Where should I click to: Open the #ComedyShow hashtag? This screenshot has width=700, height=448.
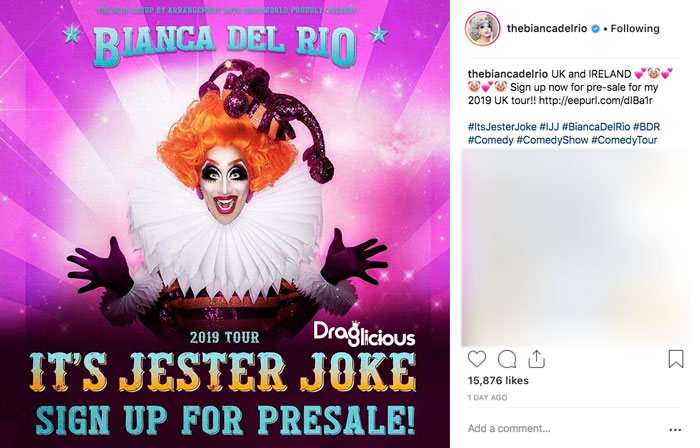[x=552, y=140]
